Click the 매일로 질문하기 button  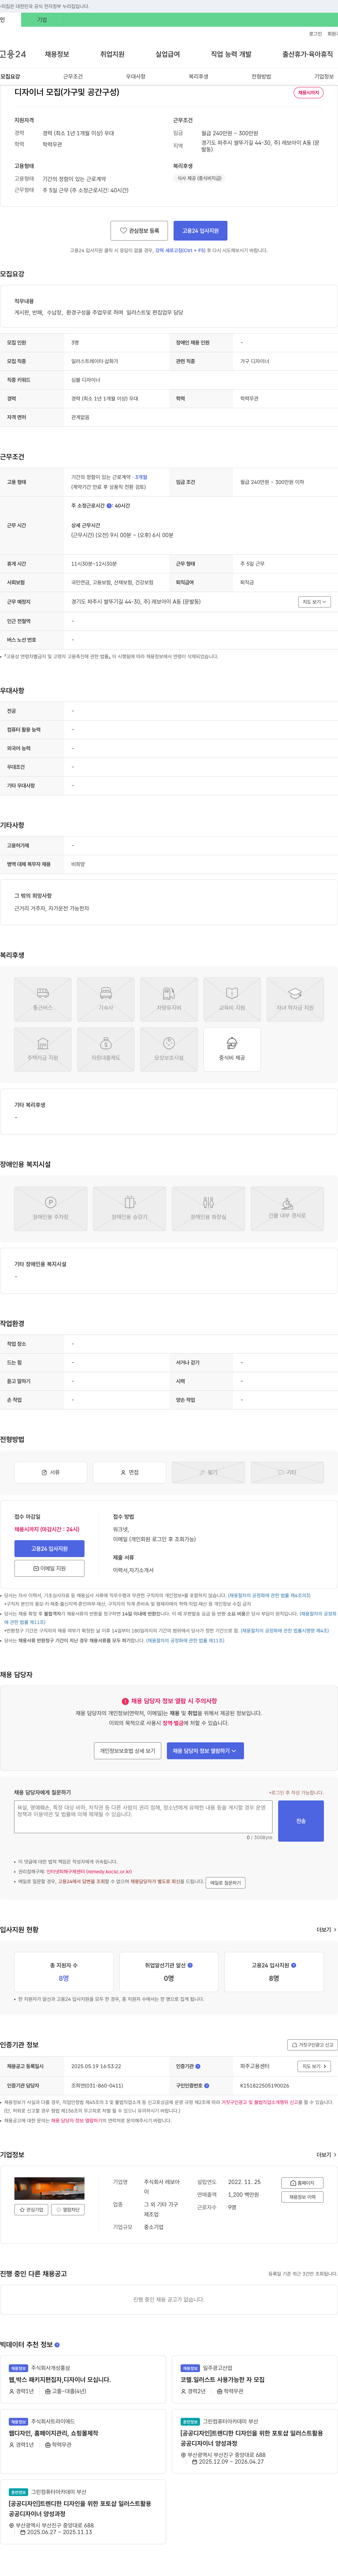coord(225,1883)
